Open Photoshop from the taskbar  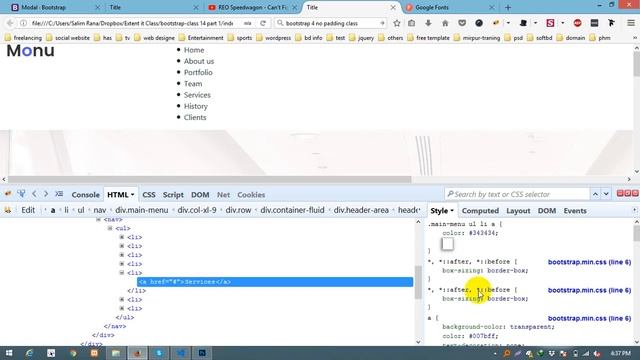click(202, 353)
